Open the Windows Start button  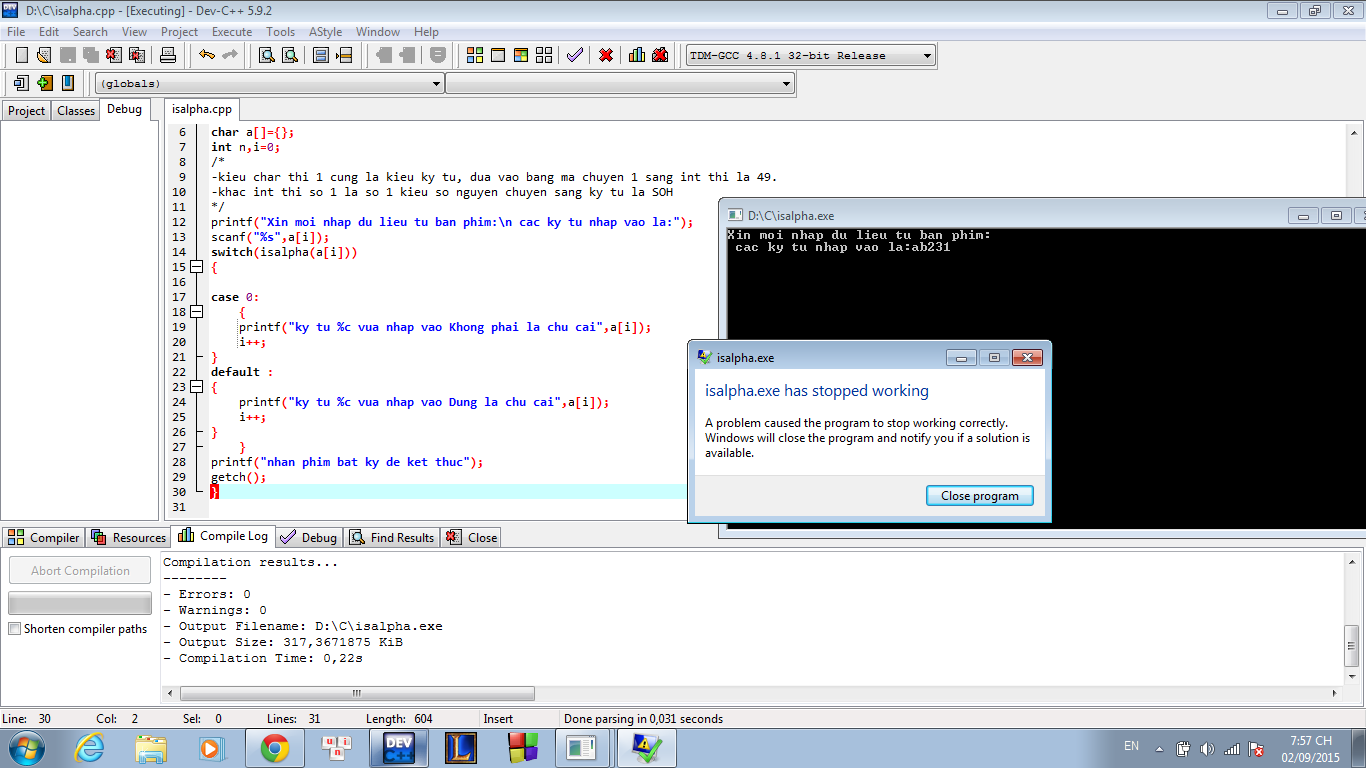coord(25,747)
